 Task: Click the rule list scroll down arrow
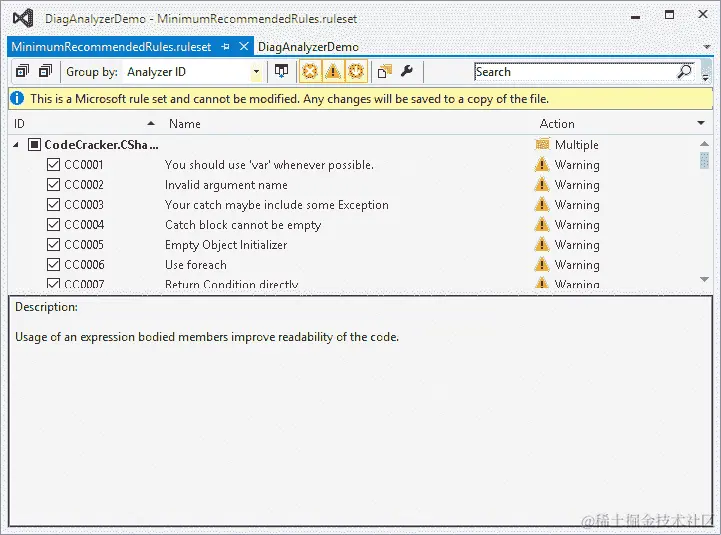click(704, 279)
